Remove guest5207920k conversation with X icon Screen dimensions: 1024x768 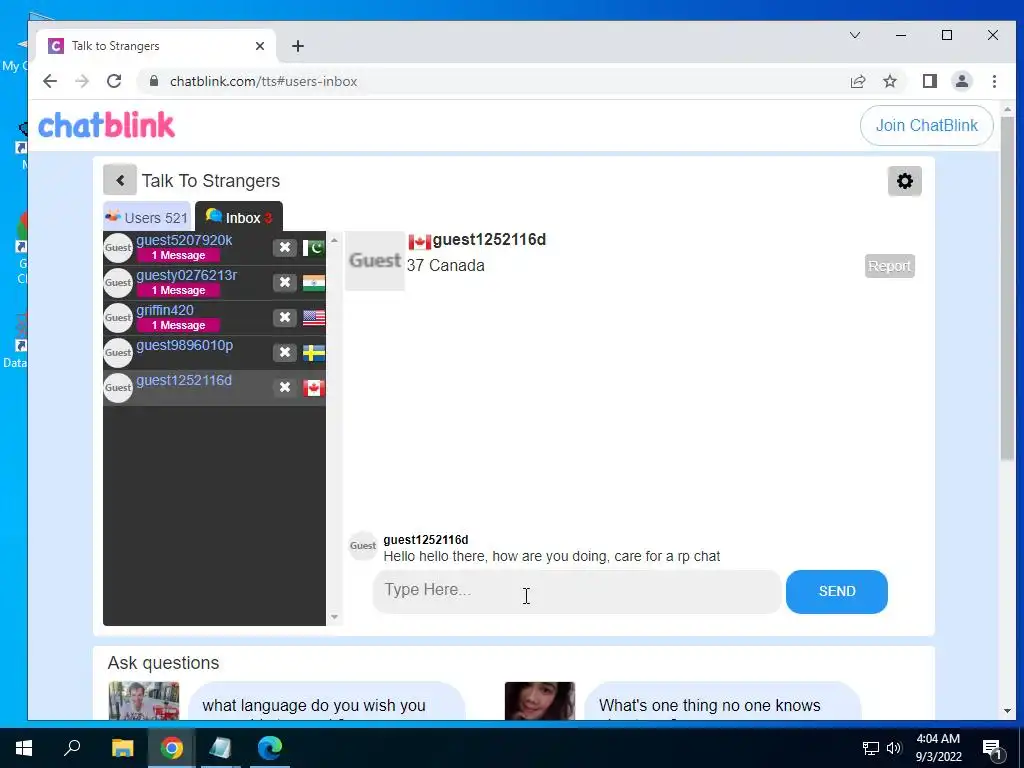coord(285,248)
